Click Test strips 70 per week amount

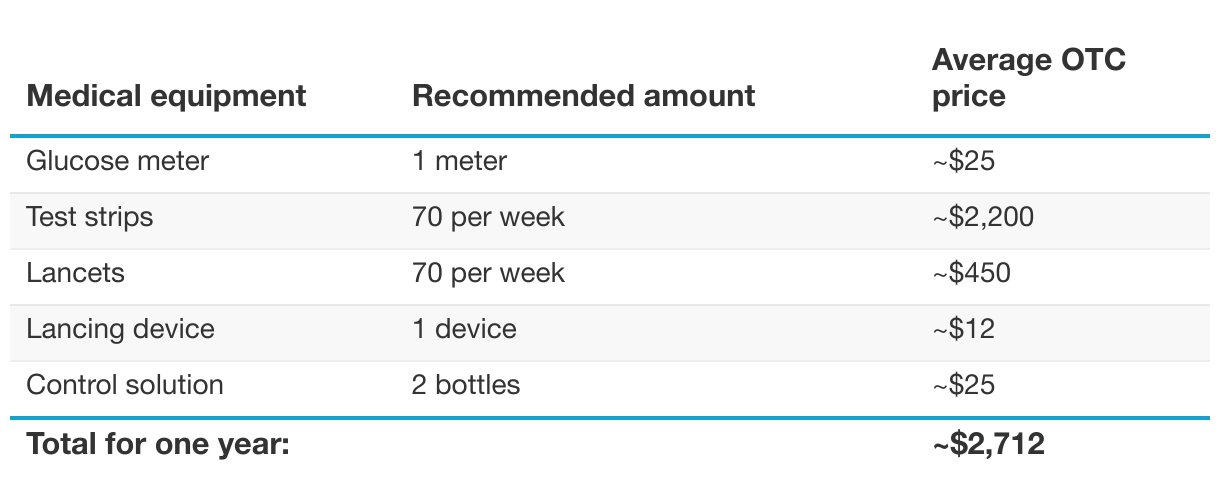click(488, 217)
